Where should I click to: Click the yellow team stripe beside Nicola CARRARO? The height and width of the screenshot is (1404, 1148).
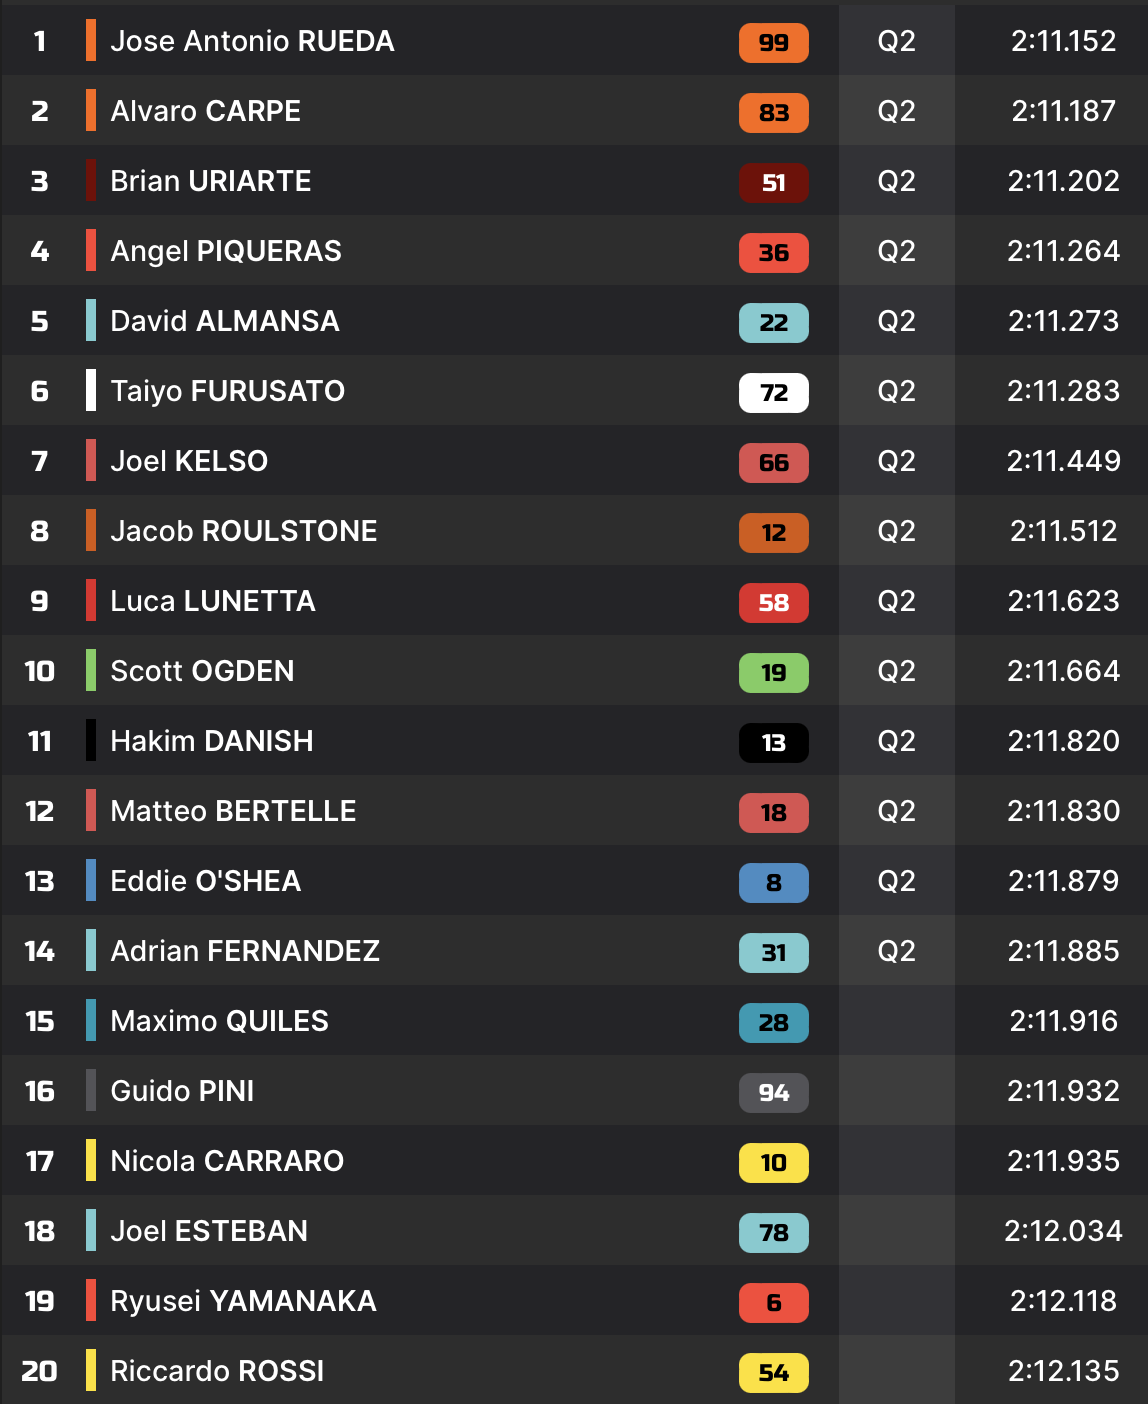(x=91, y=1161)
